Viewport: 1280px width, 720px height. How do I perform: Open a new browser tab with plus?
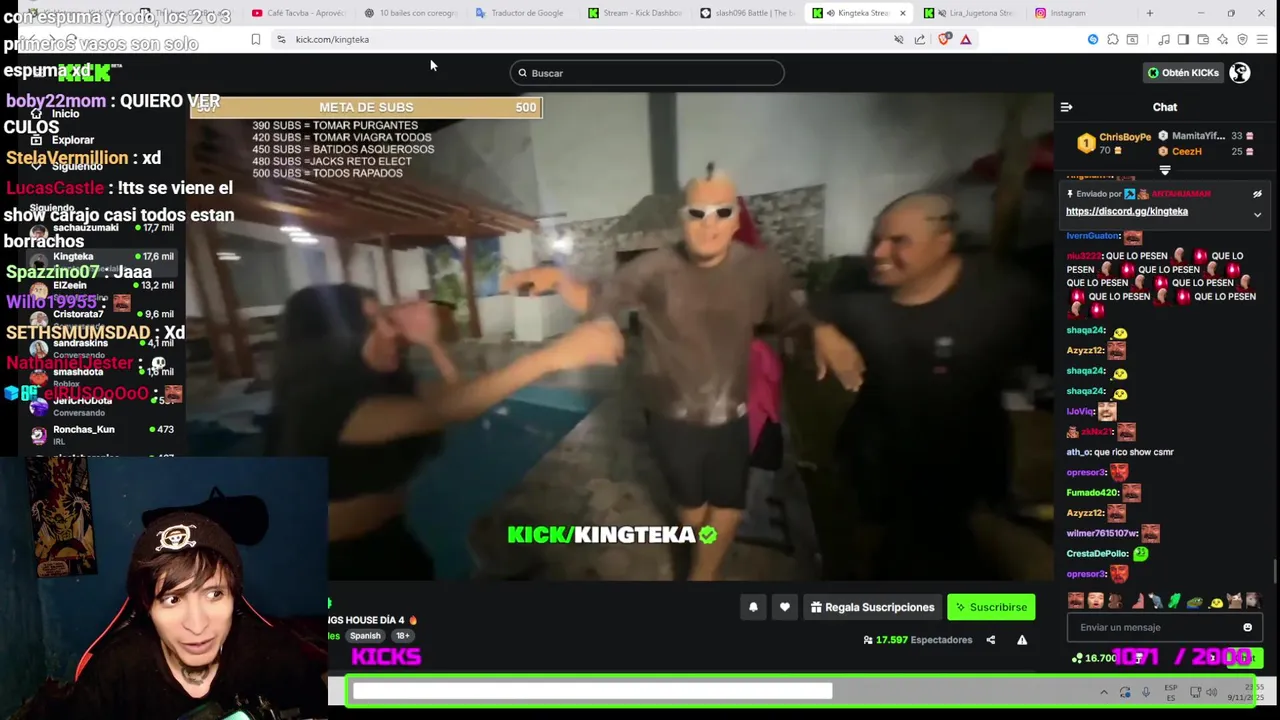(1150, 13)
